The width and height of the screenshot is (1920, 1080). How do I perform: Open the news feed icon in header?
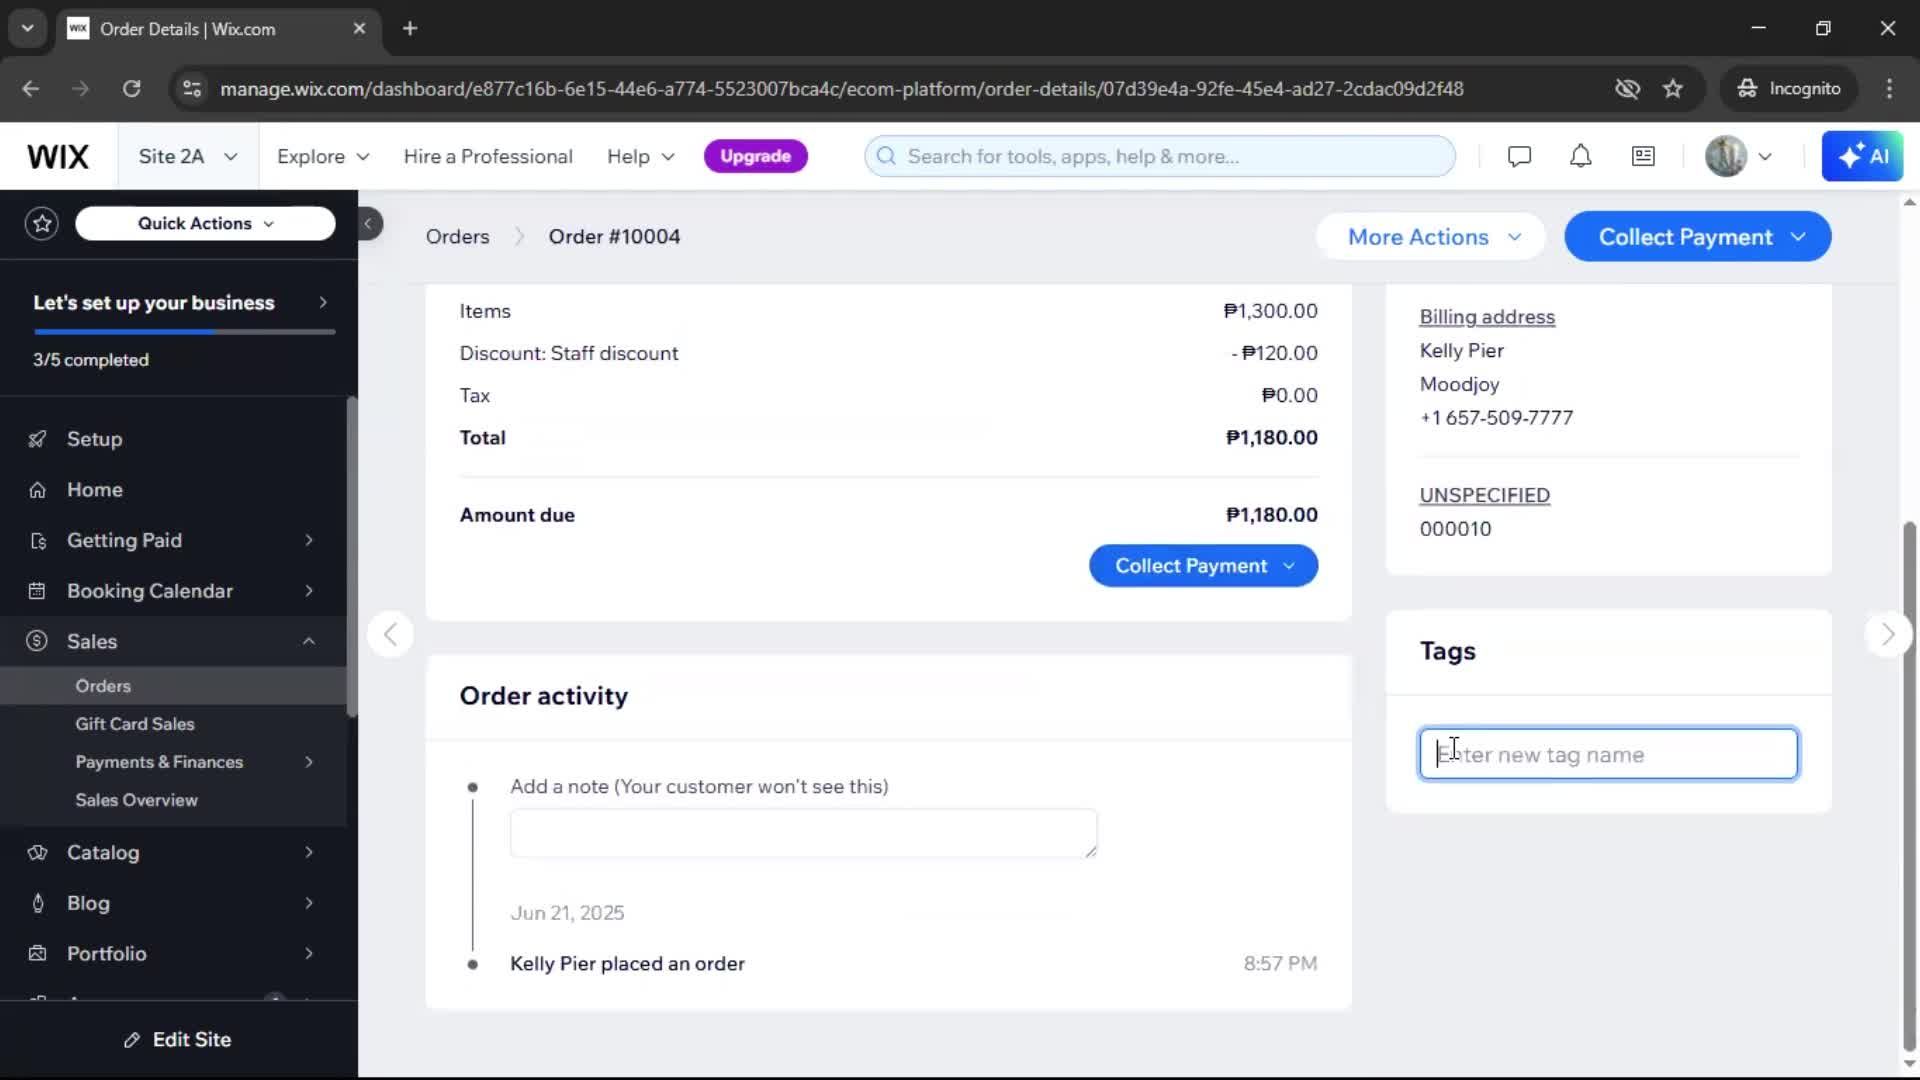pyautogui.click(x=1643, y=156)
